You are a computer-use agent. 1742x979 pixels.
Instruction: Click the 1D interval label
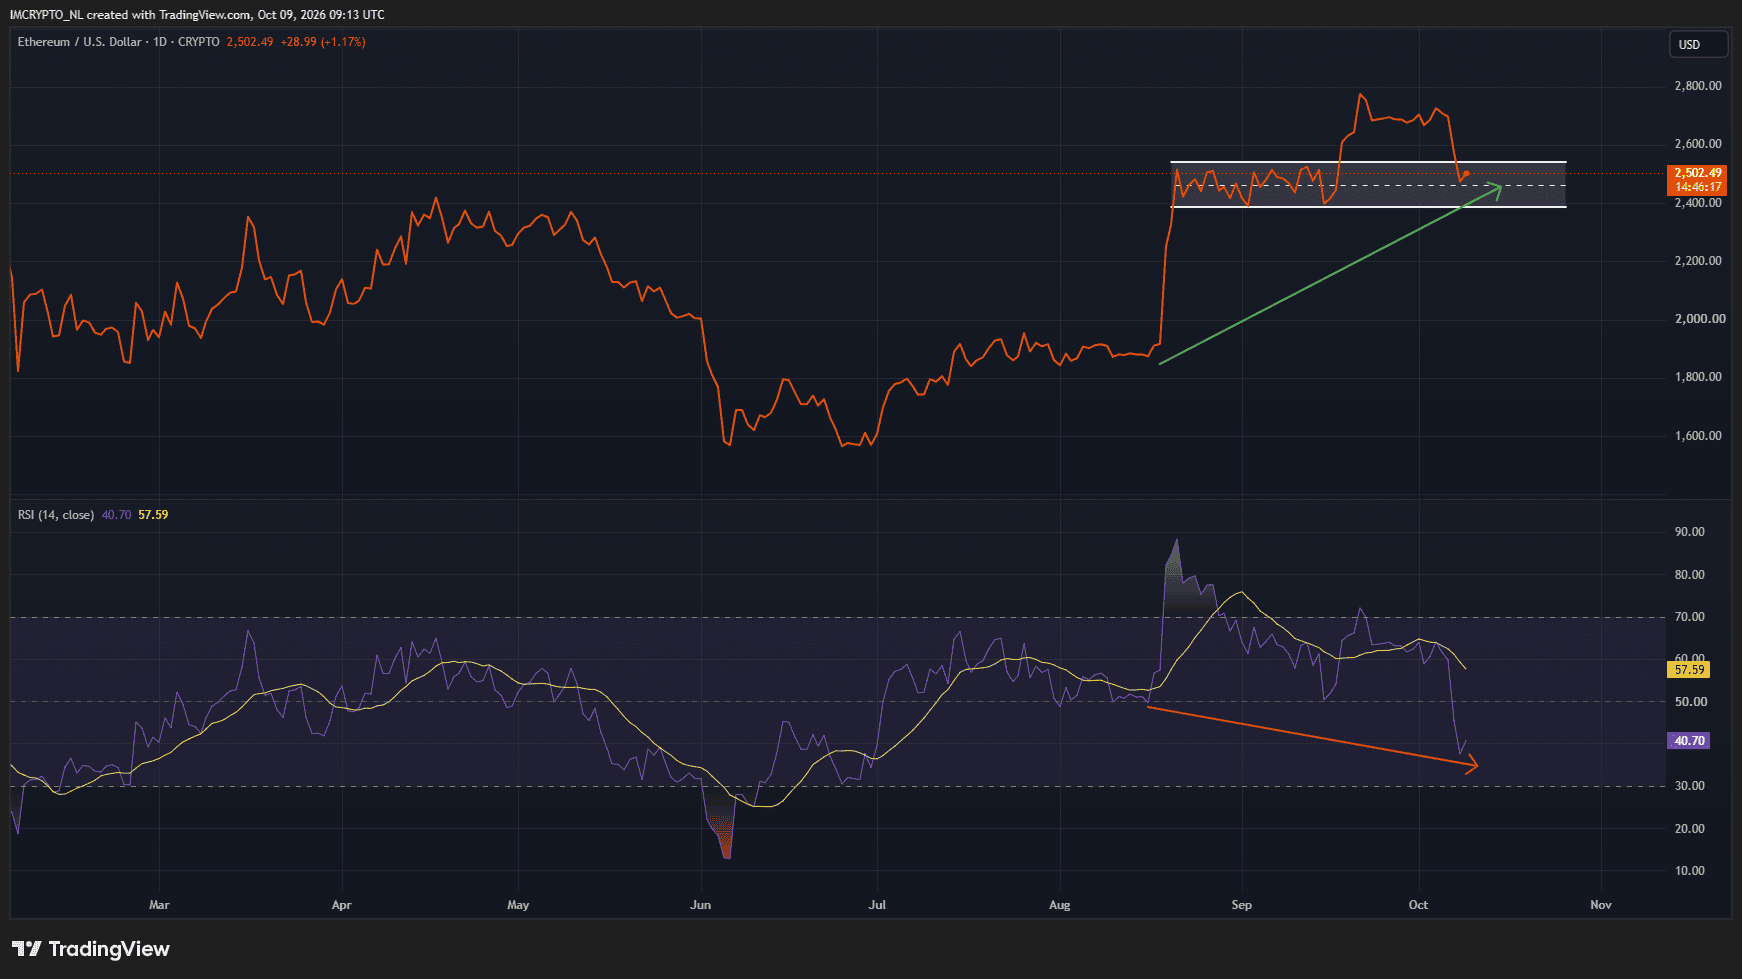(160, 42)
